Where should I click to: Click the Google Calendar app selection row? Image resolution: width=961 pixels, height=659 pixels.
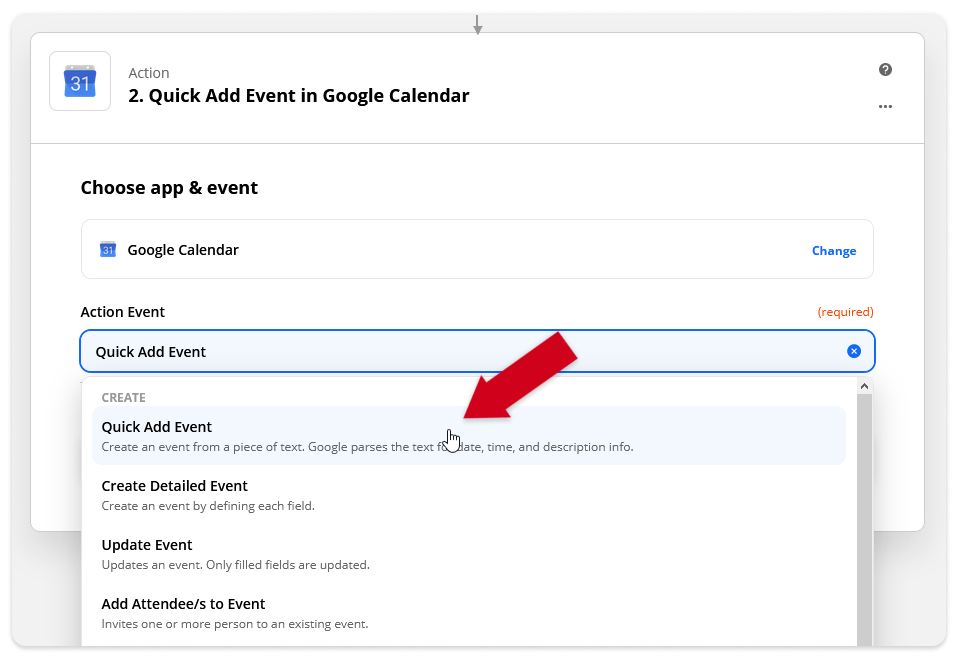click(x=477, y=250)
